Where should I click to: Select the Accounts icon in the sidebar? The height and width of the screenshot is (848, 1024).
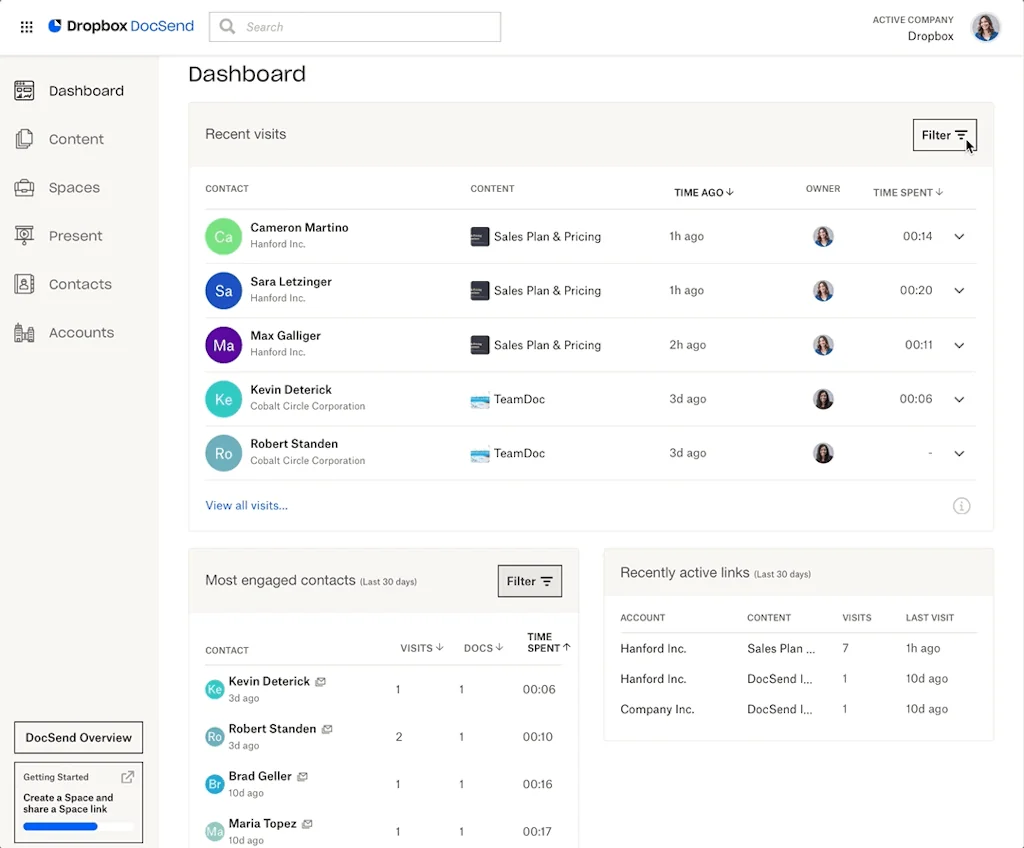click(23, 332)
